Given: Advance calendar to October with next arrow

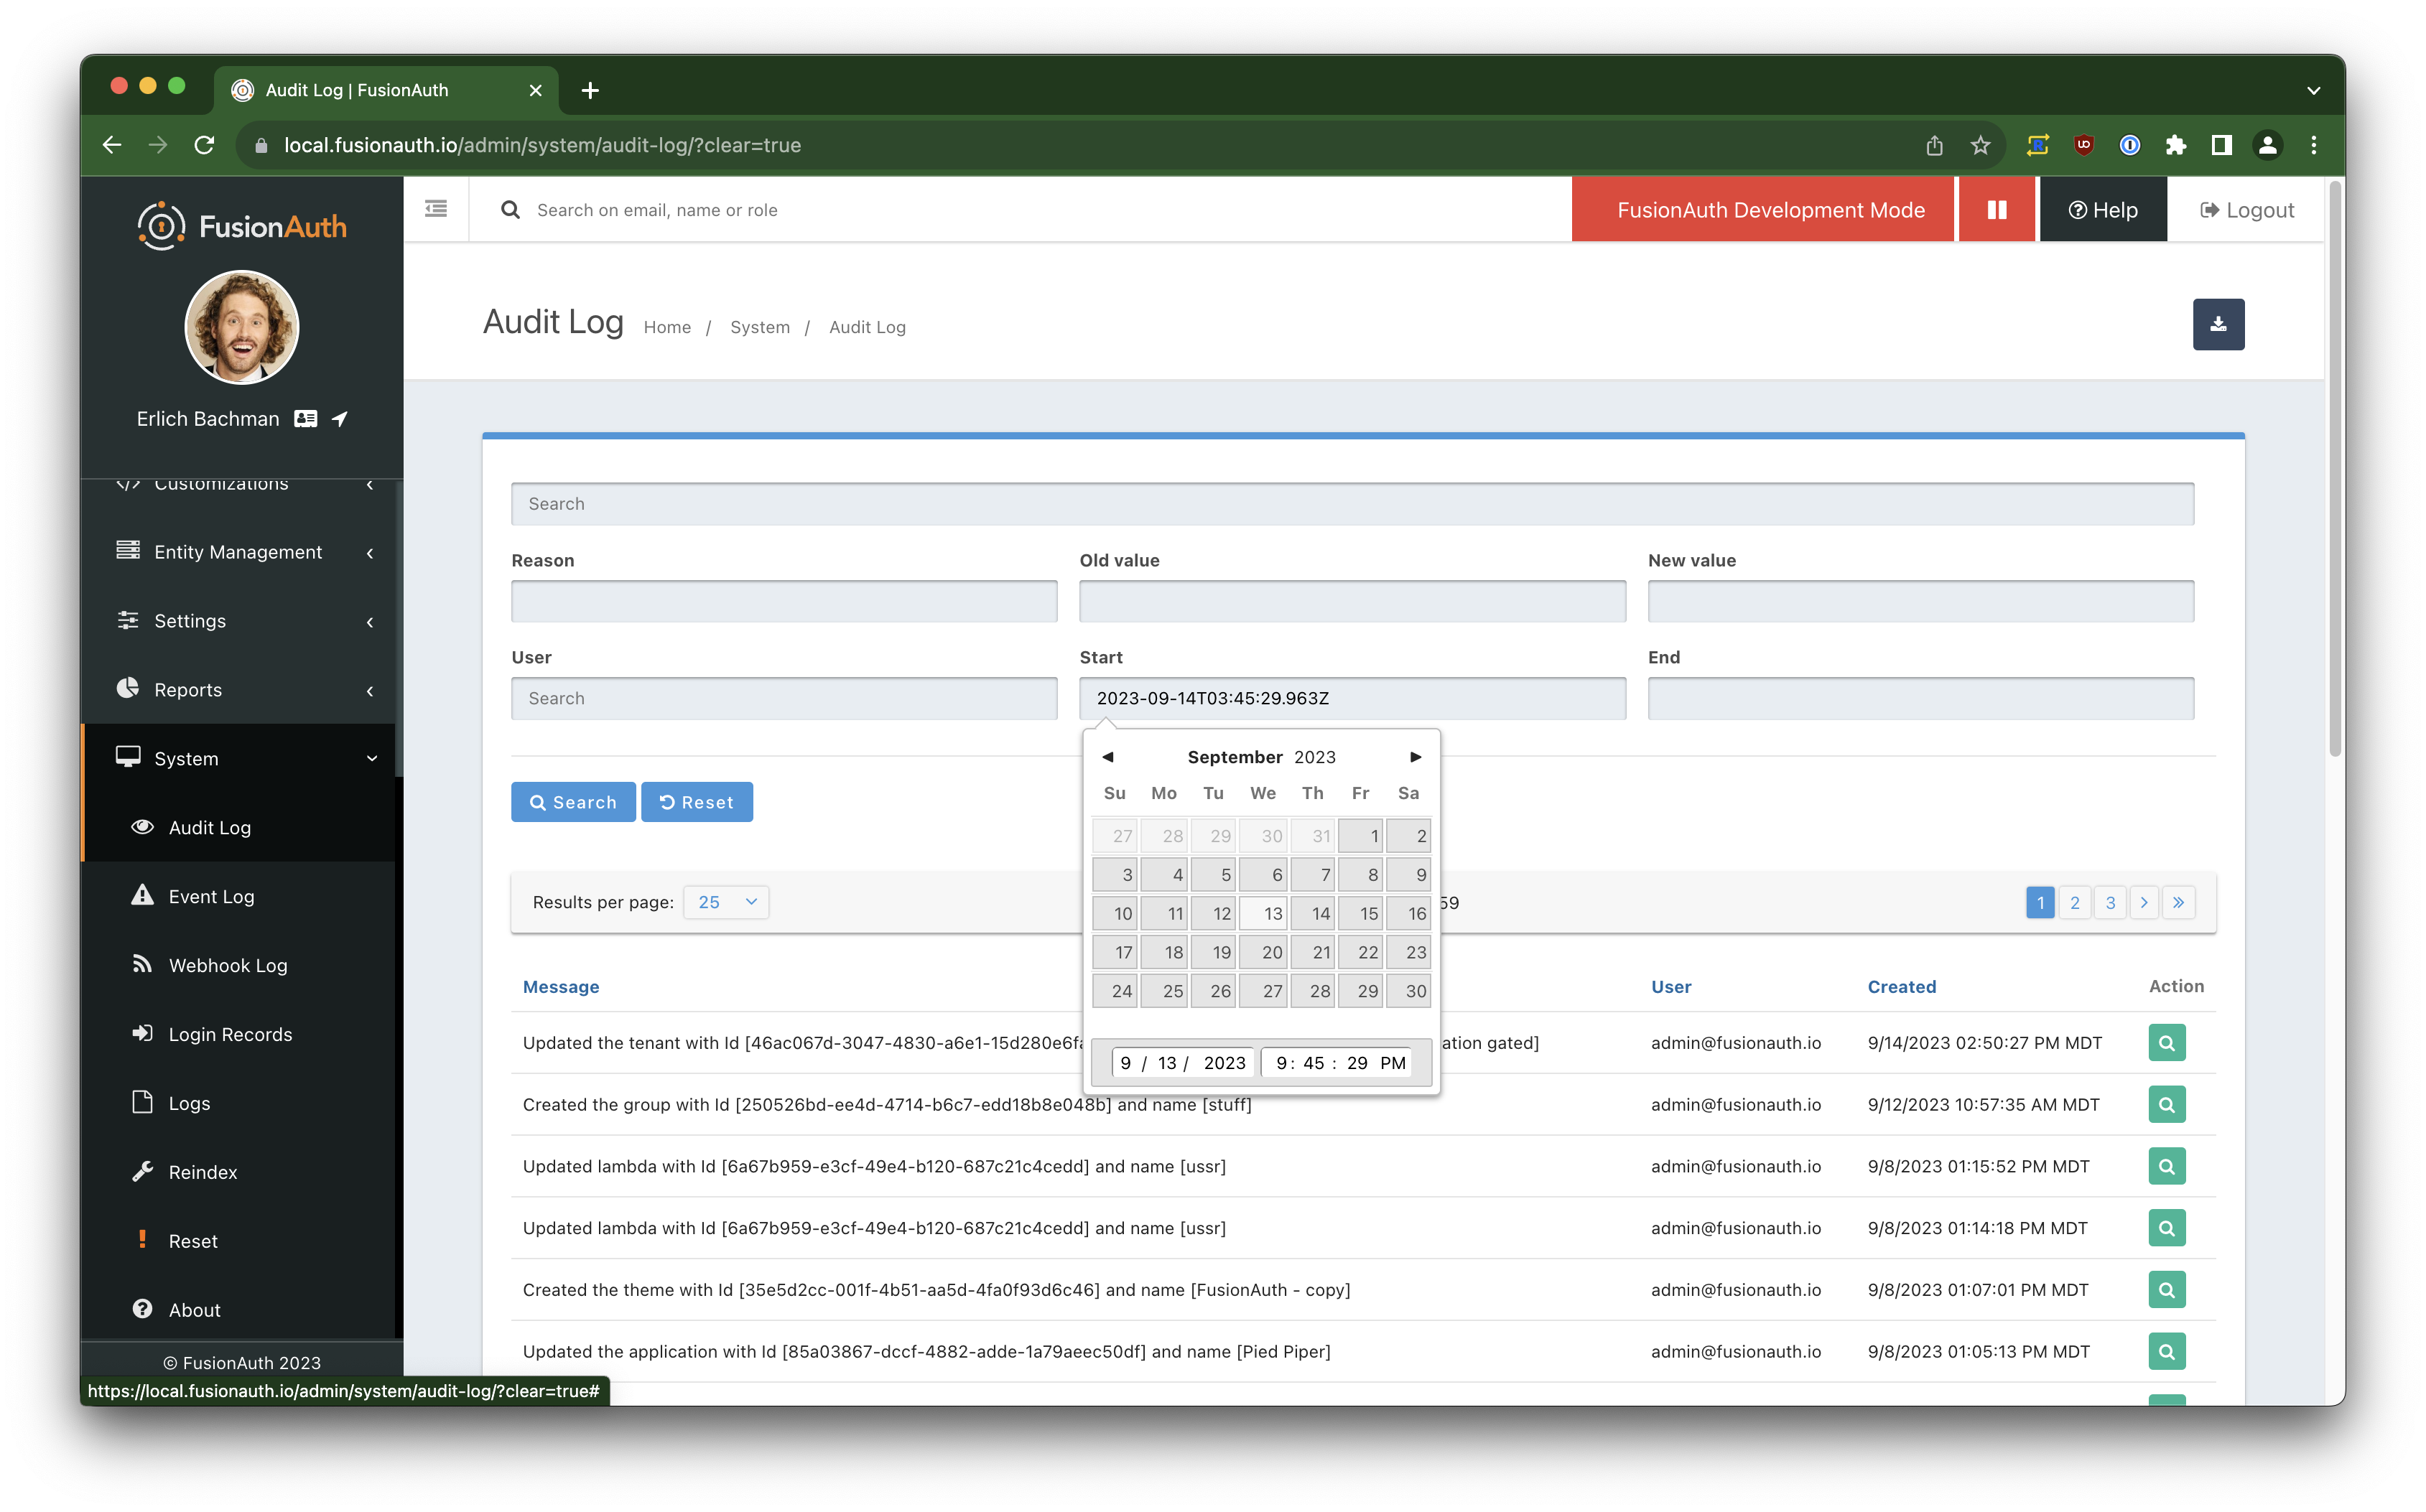Looking at the screenshot, I should [1416, 757].
